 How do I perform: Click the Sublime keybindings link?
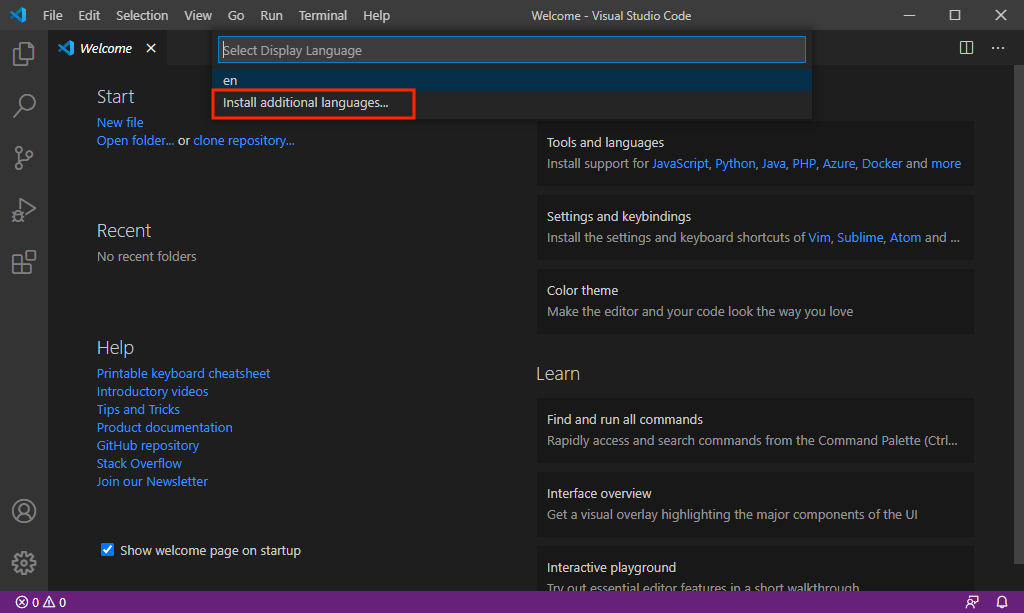[x=859, y=238]
